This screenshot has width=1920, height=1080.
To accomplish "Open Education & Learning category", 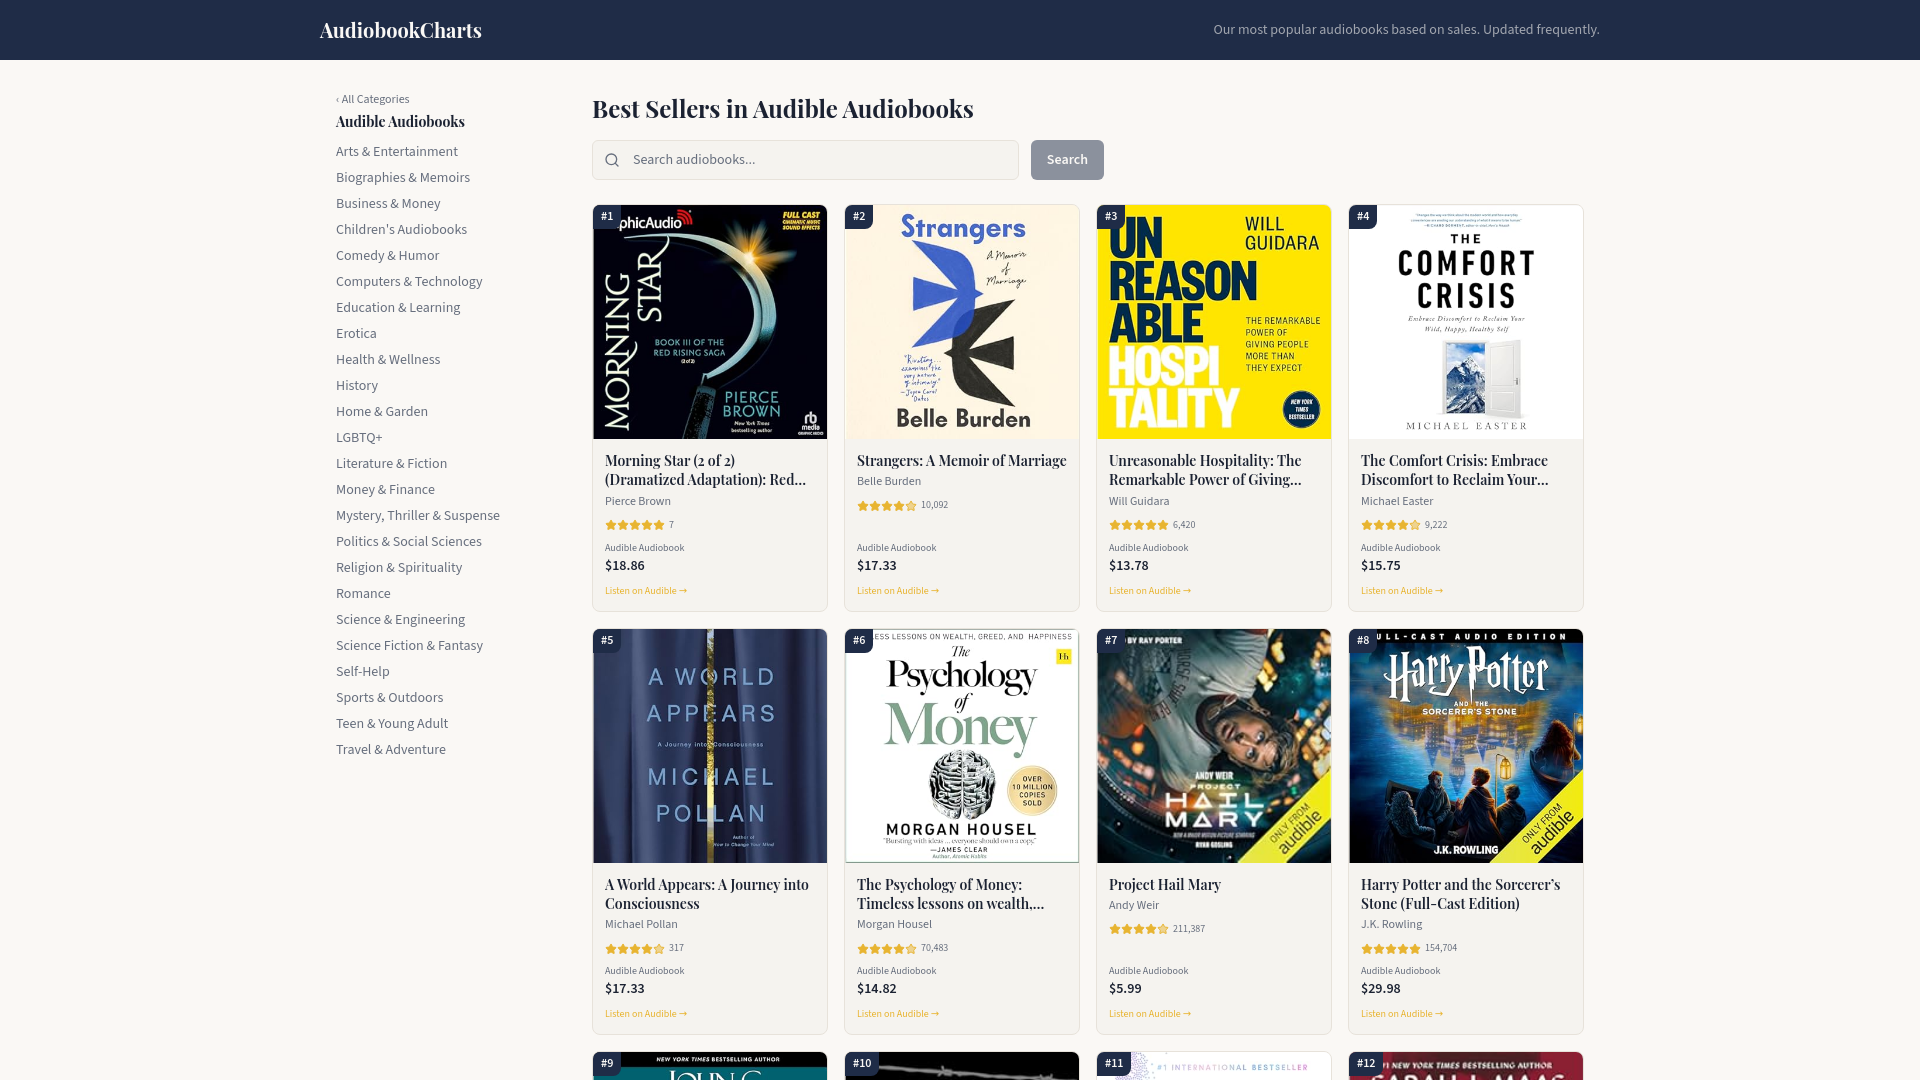I will pos(398,307).
